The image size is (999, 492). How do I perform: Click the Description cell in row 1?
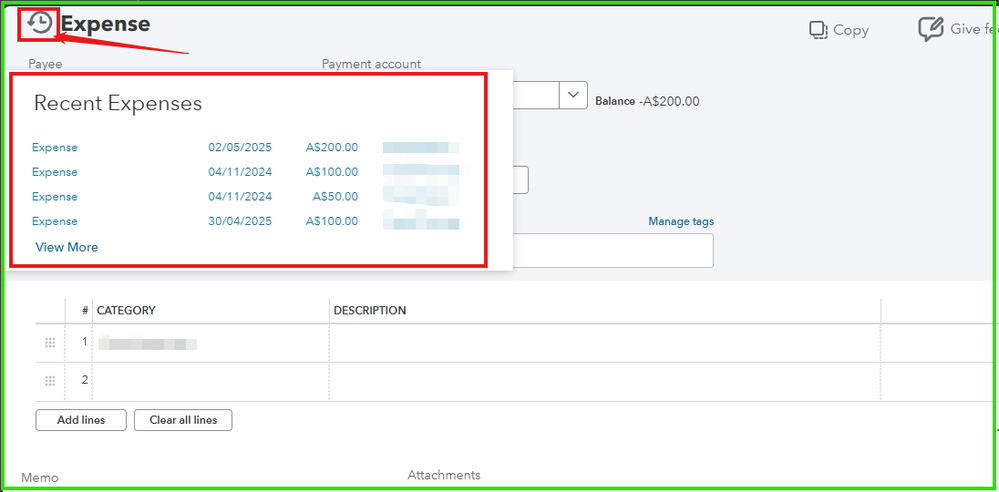pyautogui.click(x=605, y=343)
